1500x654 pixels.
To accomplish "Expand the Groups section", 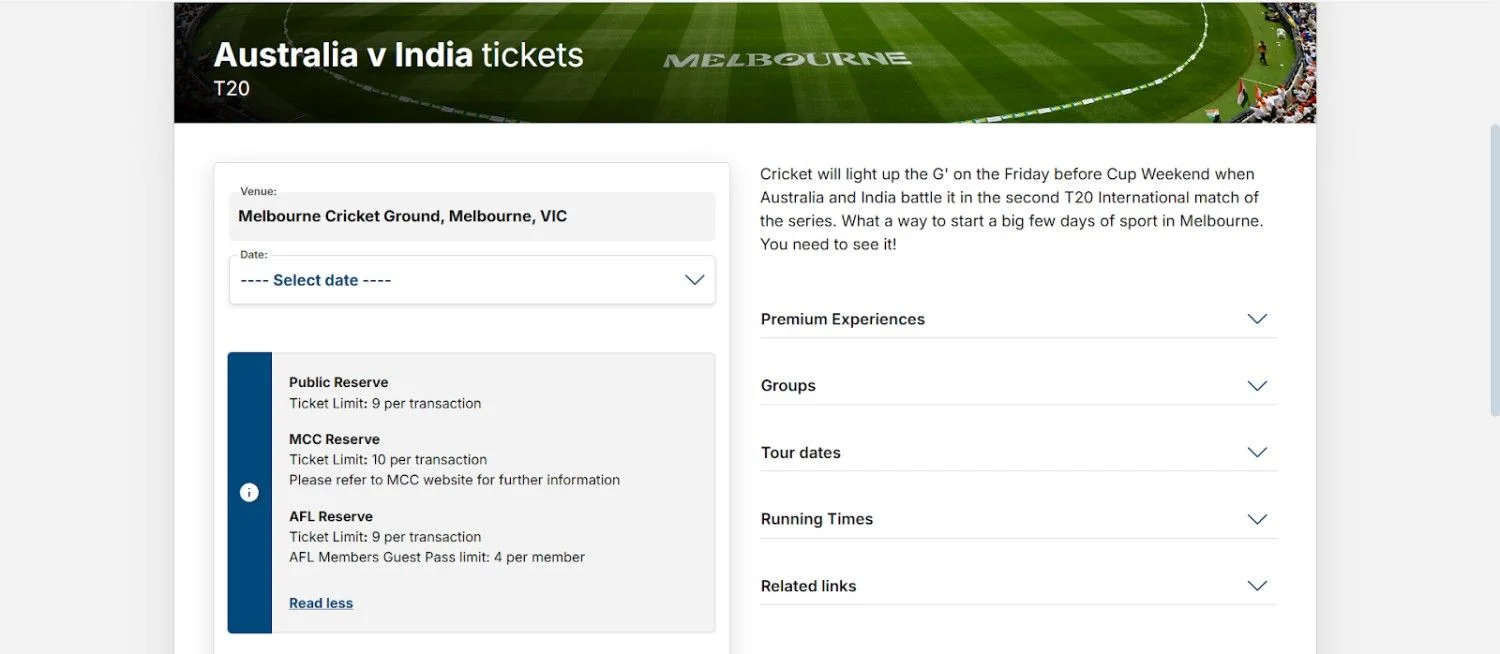I will pyautogui.click(x=788, y=385).
